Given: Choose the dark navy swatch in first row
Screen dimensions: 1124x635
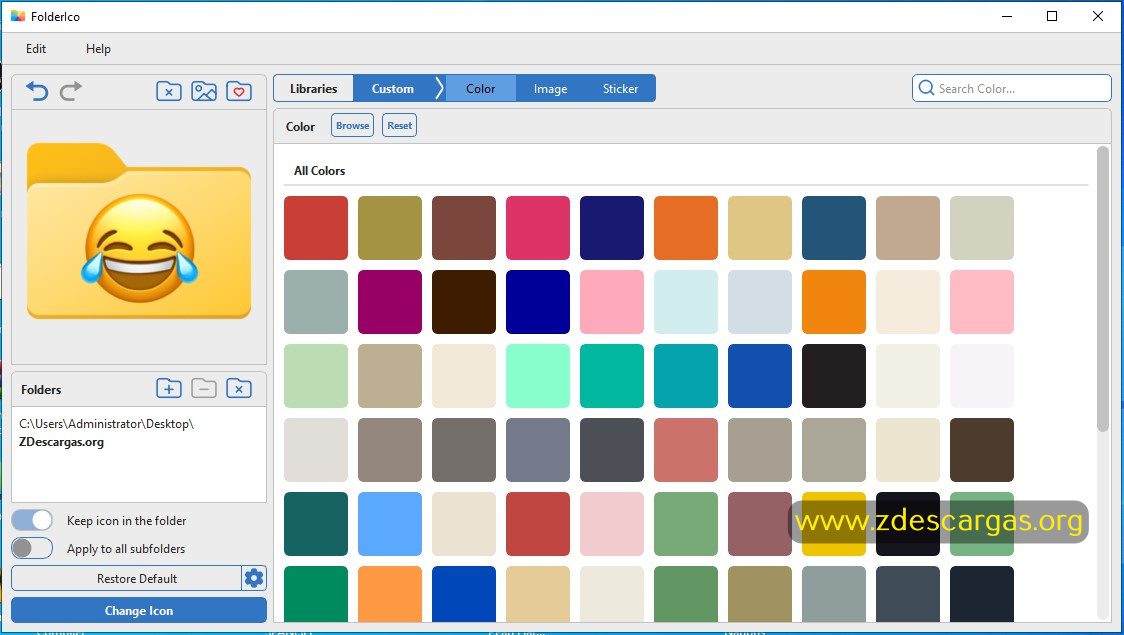Looking at the screenshot, I should coord(611,228).
